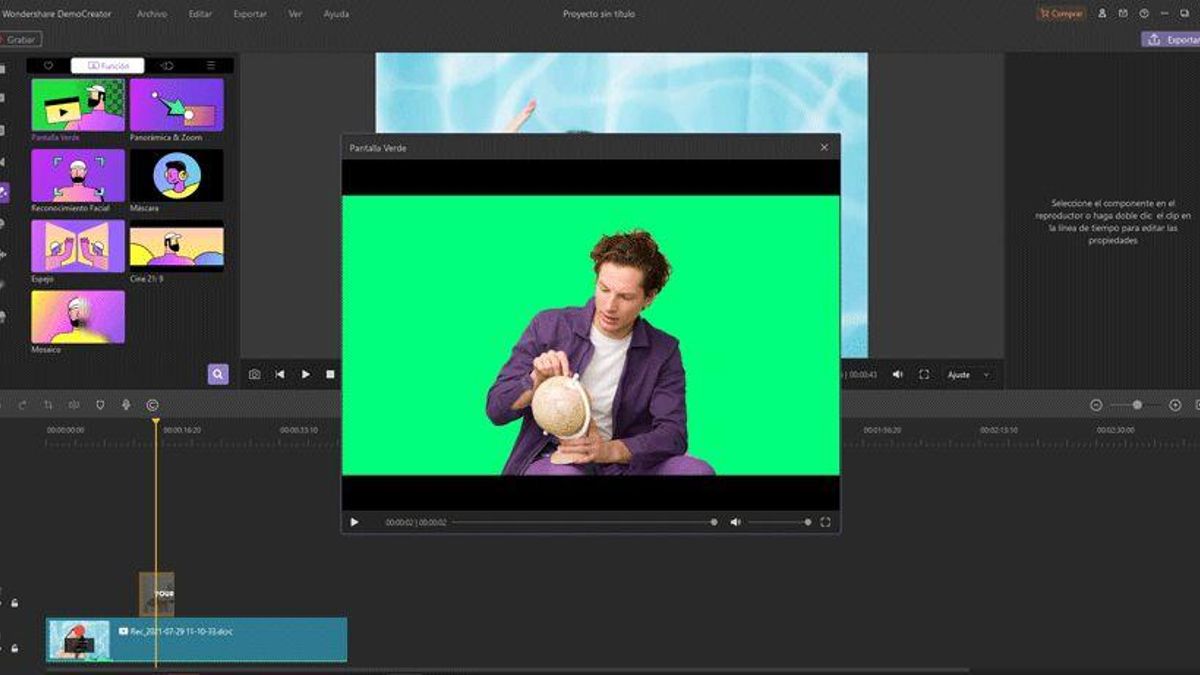The height and width of the screenshot is (675, 1200).
Task: Toggle fullscreen in the Pantalla Verde popup
Action: tap(826, 522)
